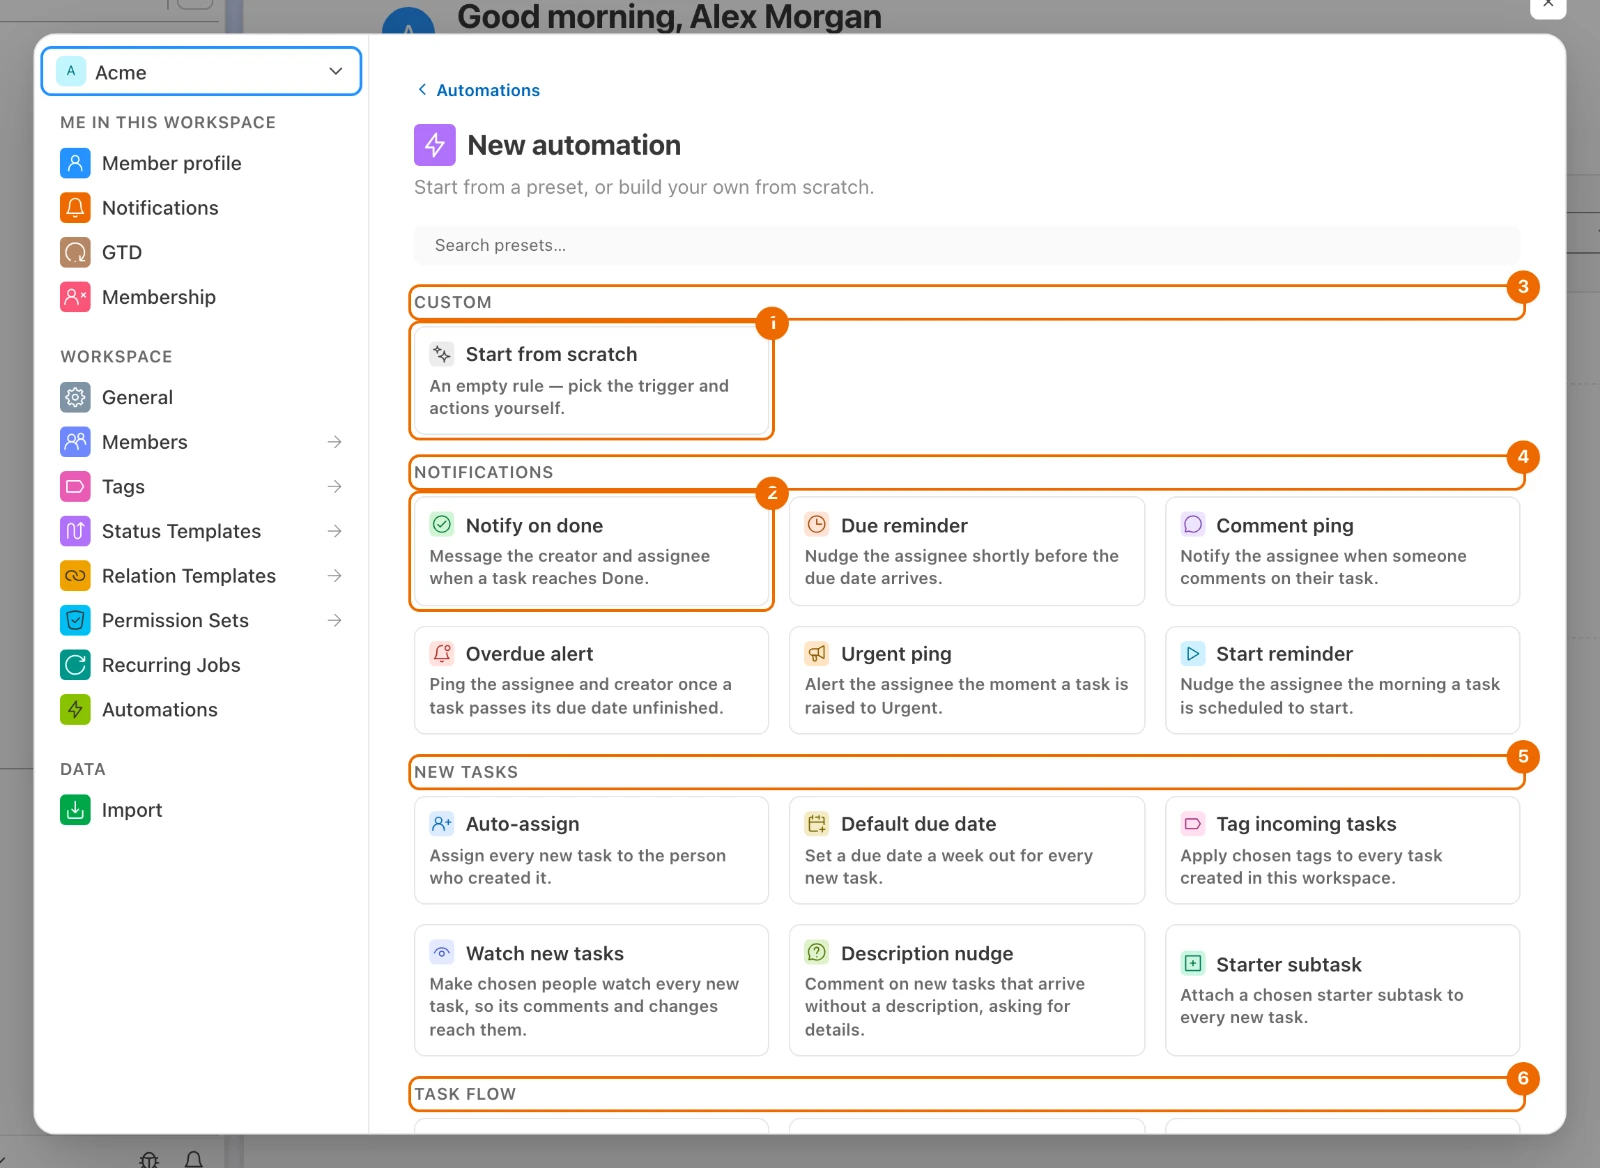Click the Start reminder play icon
The width and height of the screenshot is (1600, 1168).
(1193, 653)
